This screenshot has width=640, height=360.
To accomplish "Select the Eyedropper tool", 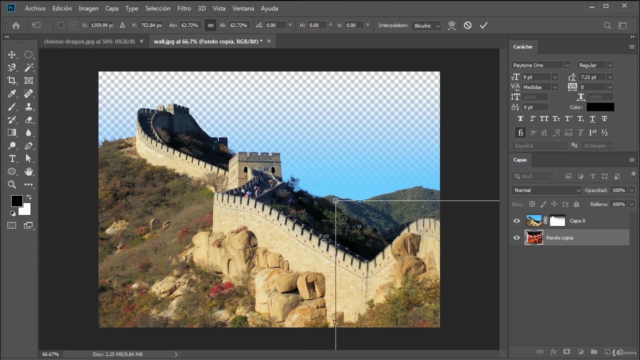I will pos(12,93).
